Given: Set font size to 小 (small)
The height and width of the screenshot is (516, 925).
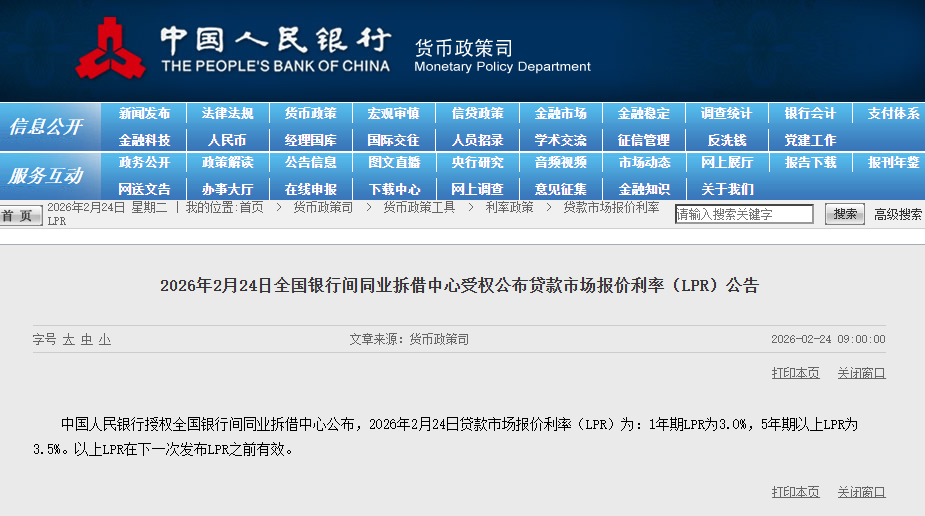Looking at the screenshot, I should pos(104,340).
